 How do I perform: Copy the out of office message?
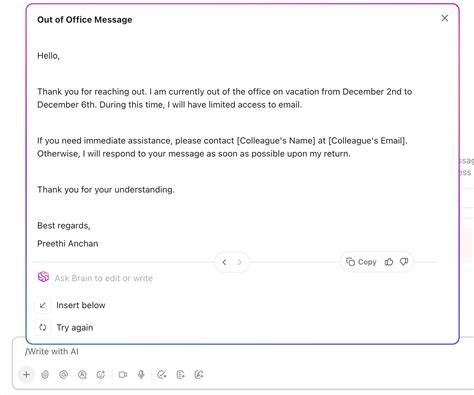pyautogui.click(x=361, y=262)
